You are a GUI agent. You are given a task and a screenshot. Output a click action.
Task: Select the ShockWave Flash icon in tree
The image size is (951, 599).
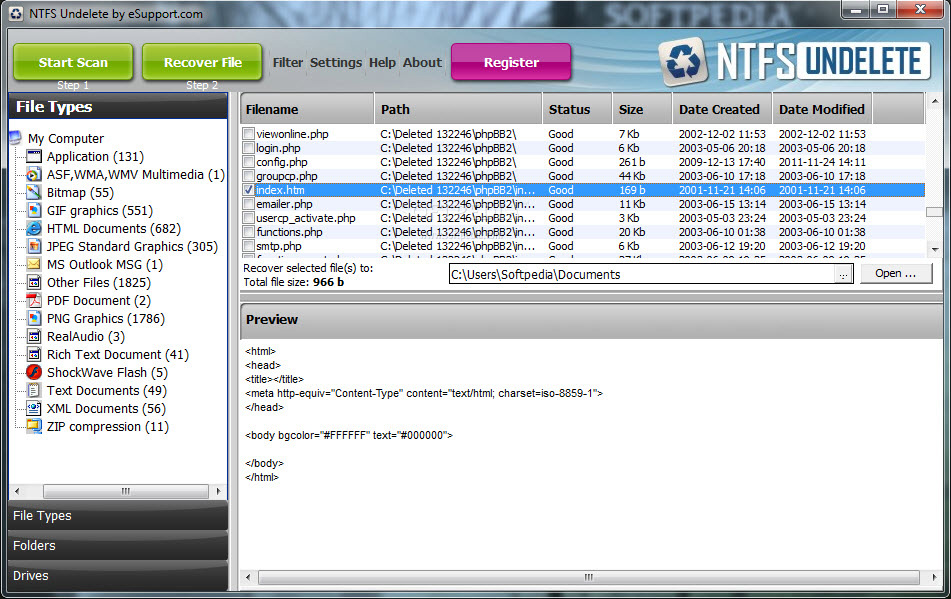coord(33,373)
